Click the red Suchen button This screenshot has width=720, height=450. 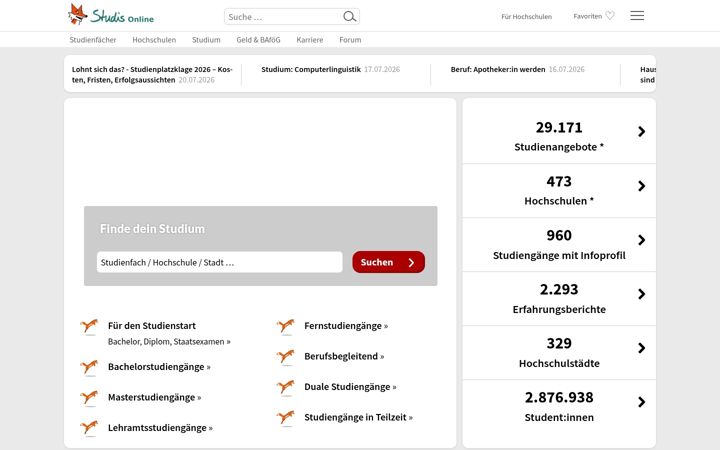388,262
